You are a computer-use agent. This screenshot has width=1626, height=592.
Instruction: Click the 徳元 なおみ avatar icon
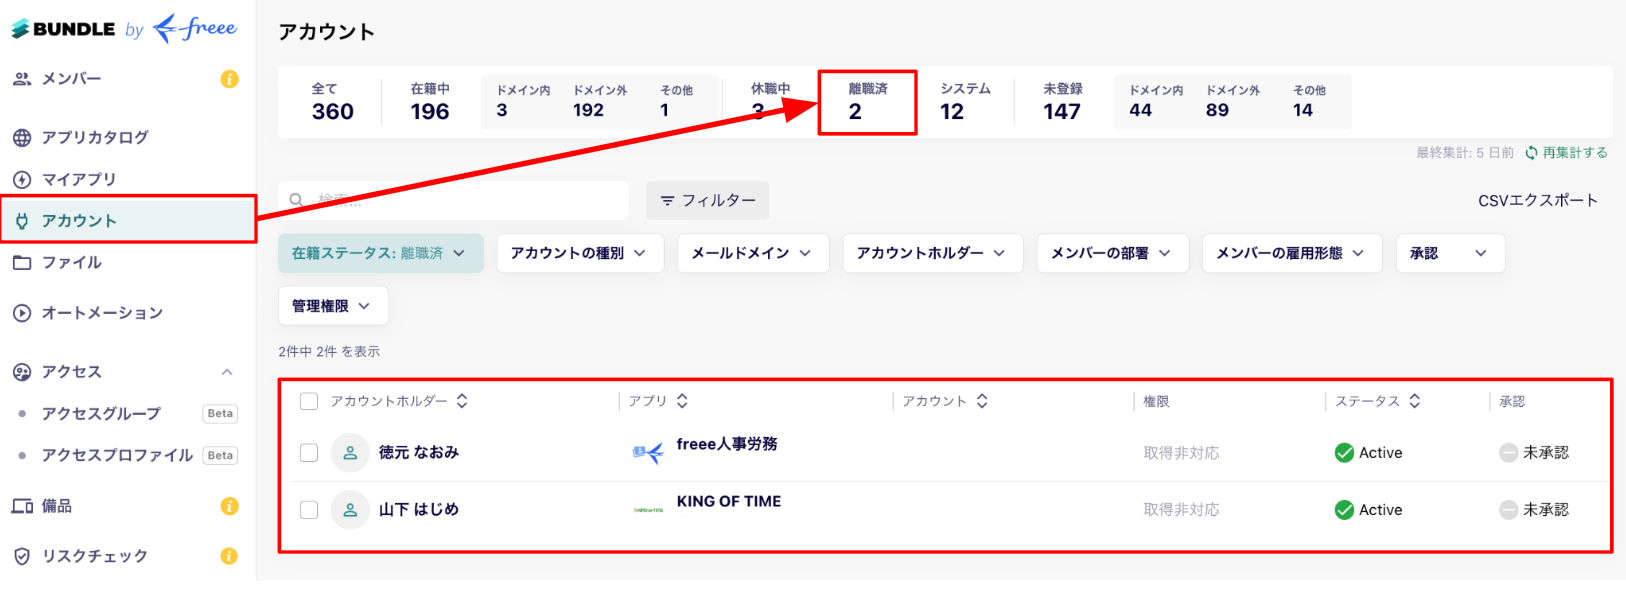[x=350, y=453]
